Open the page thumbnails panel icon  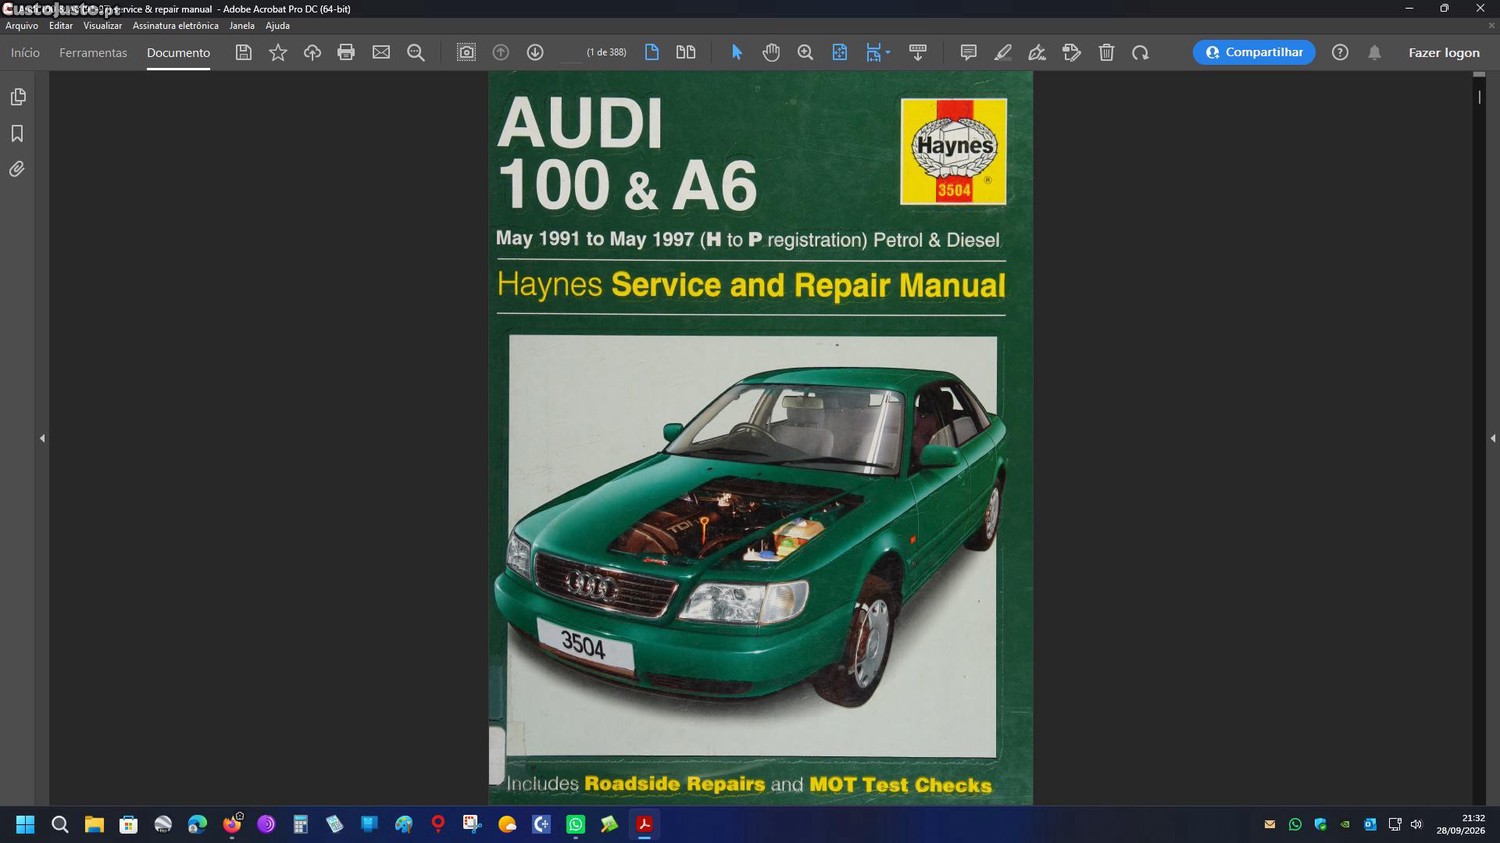pyautogui.click(x=18, y=97)
